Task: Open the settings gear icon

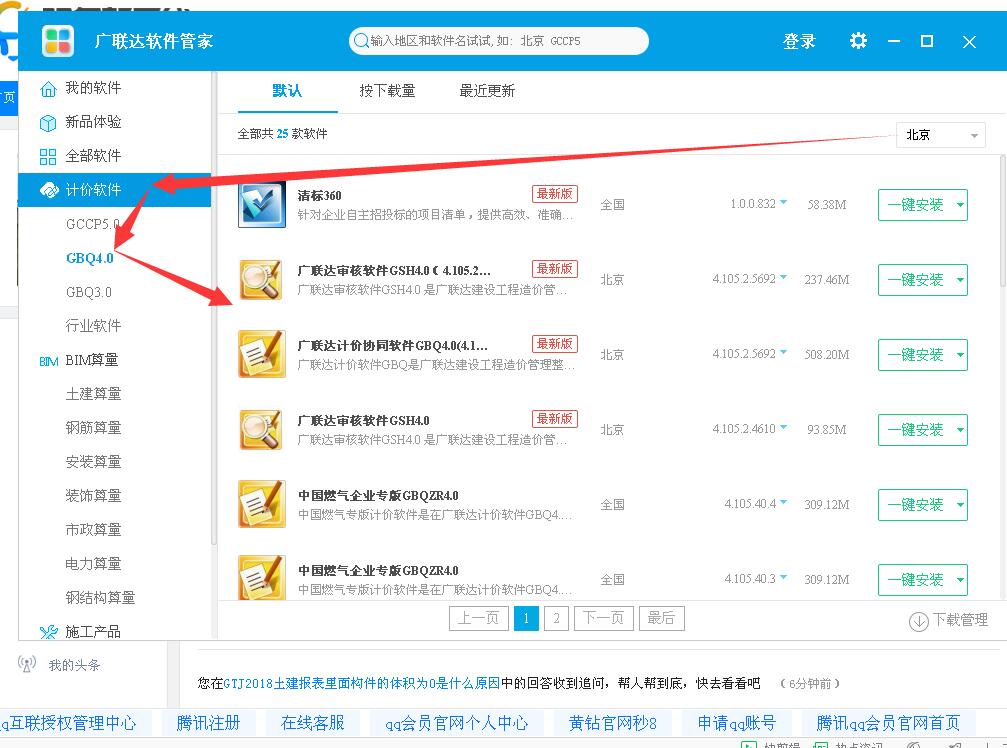Action: [x=858, y=41]
